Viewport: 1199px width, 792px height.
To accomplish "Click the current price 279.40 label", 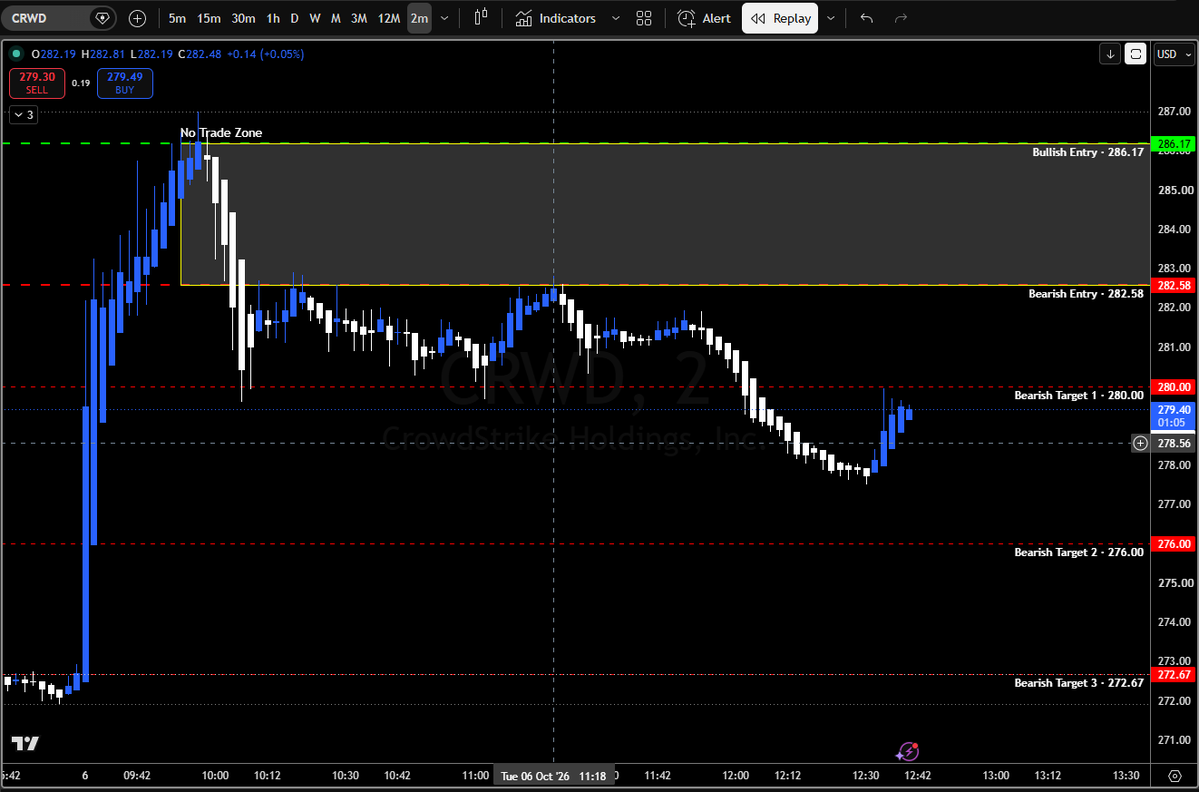I will tap(1173, 416).
